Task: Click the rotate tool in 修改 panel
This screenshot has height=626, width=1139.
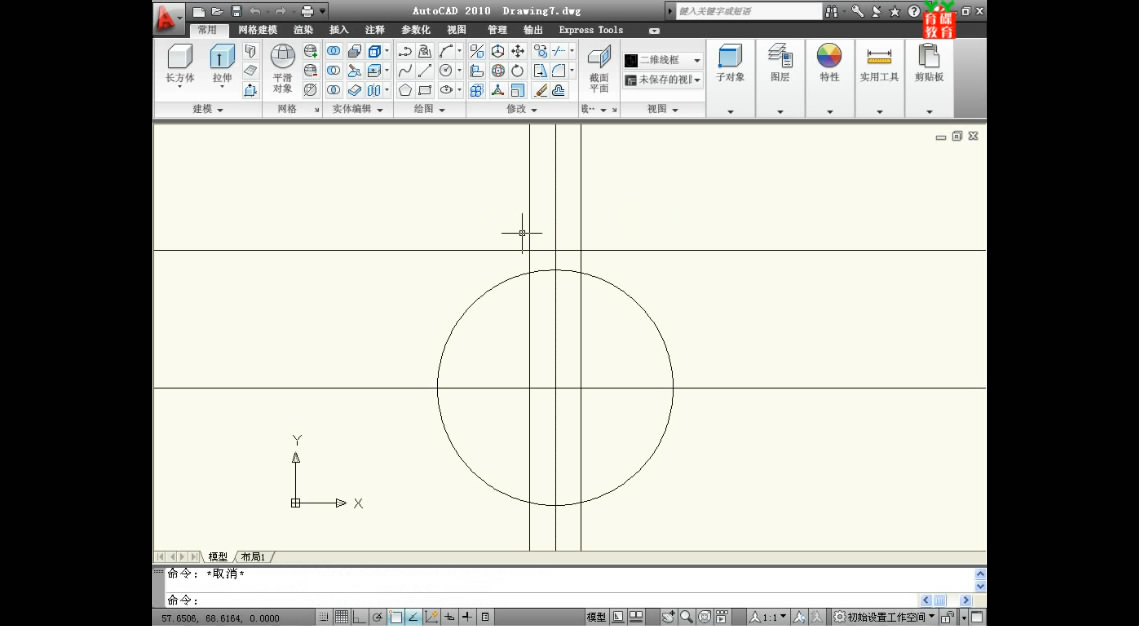Action: 517,70
